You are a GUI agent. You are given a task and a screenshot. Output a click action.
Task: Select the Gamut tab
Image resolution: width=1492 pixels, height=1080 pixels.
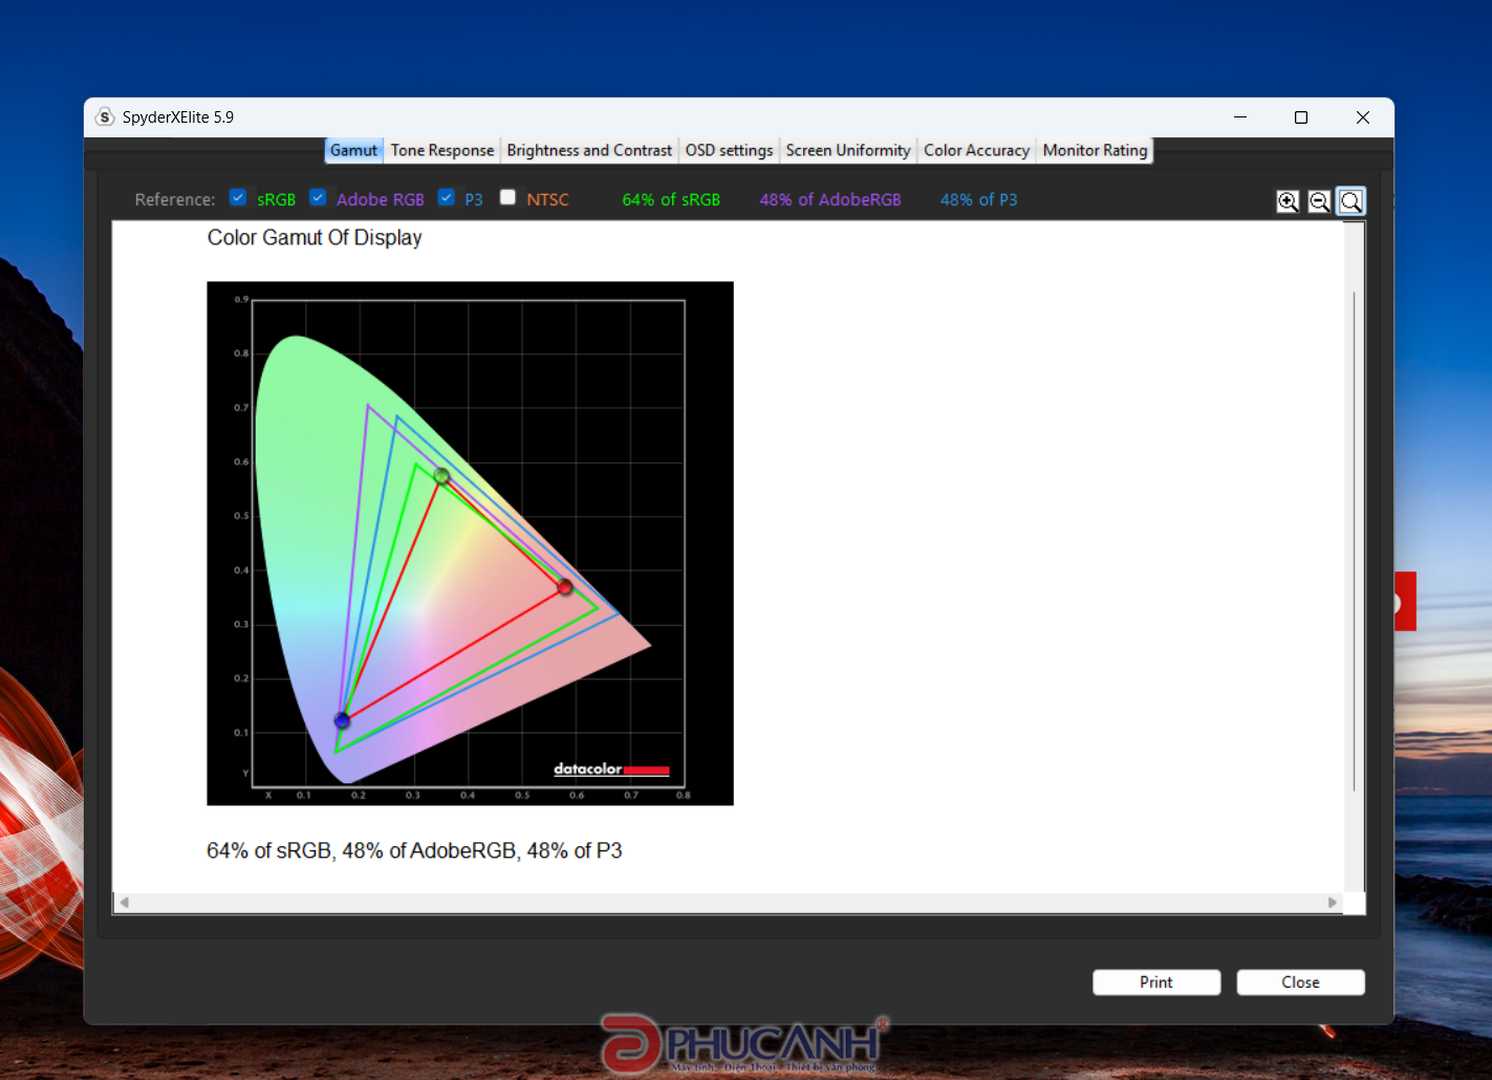[x=354, y=150]
